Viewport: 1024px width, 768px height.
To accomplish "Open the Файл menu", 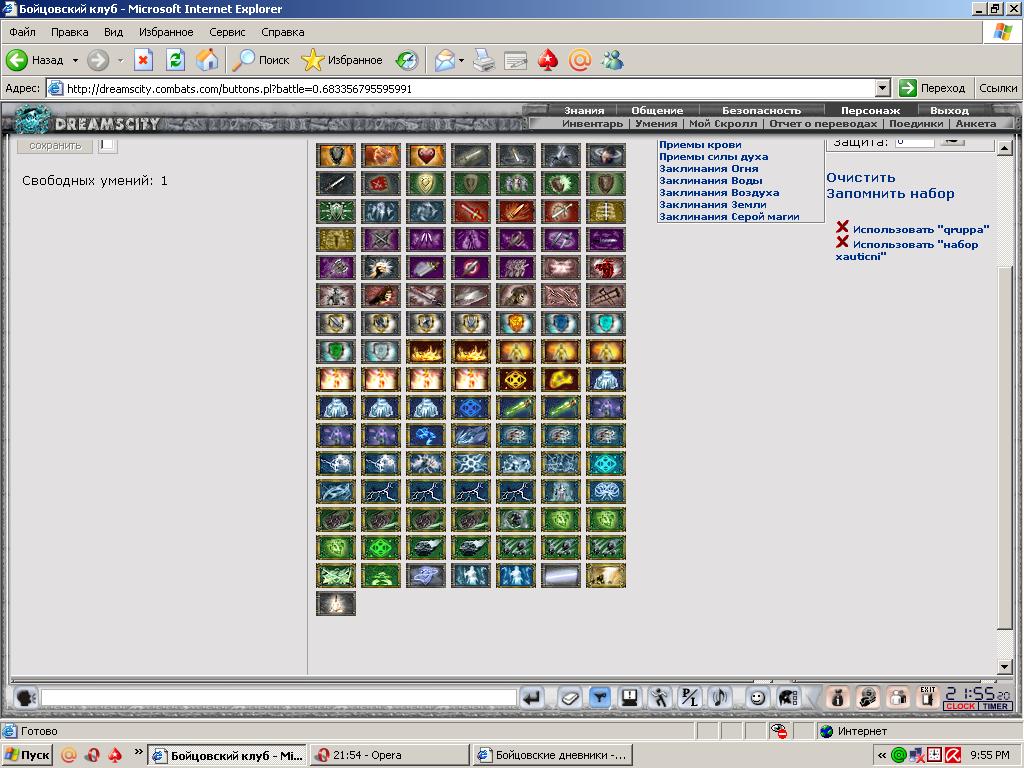I will [22, 32].
